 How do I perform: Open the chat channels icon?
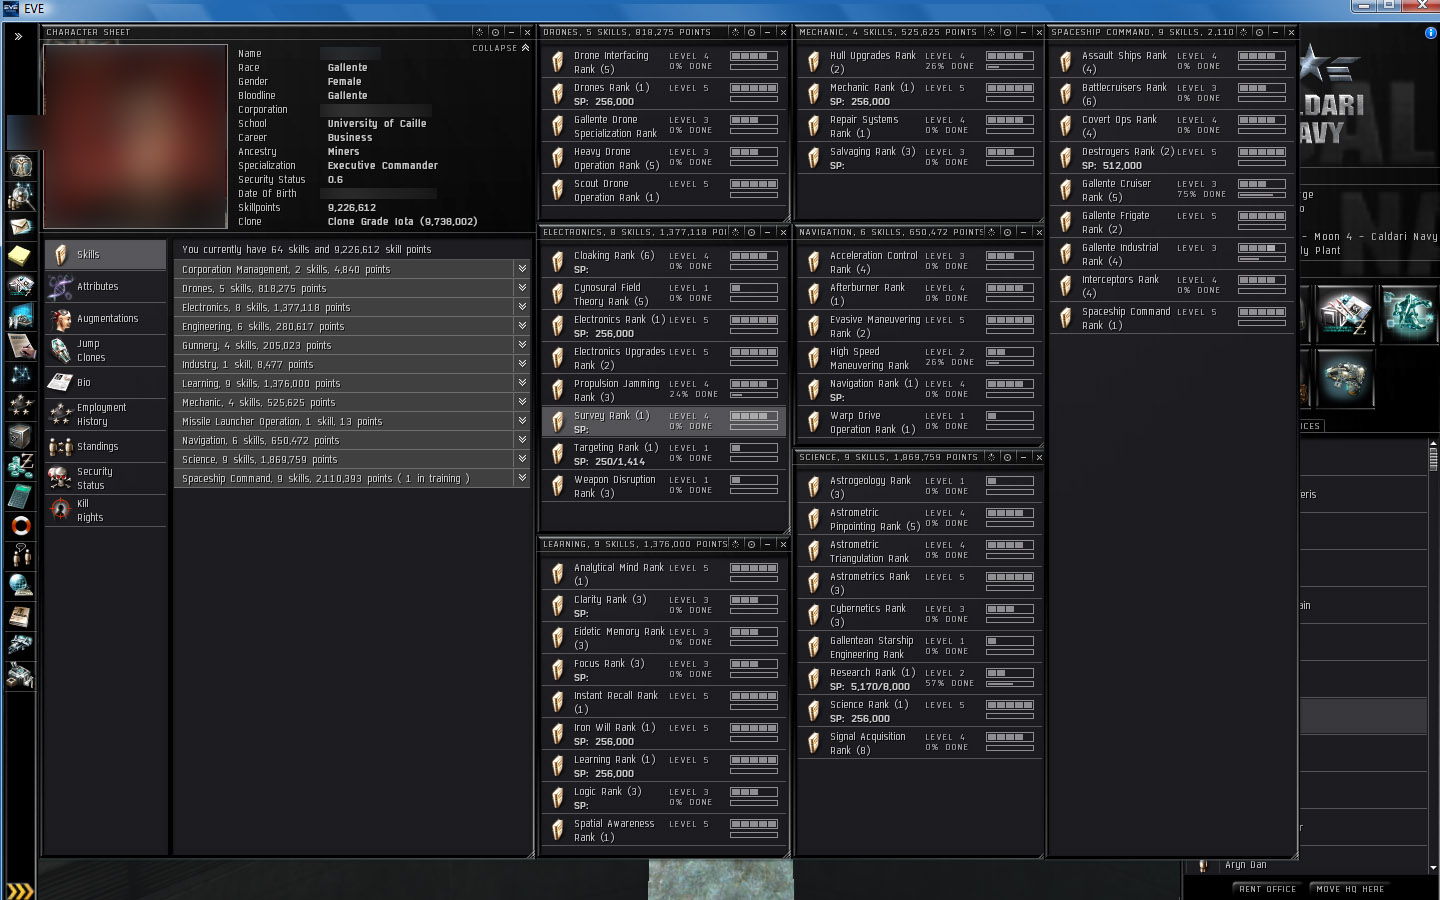click(x=21, y=556)
